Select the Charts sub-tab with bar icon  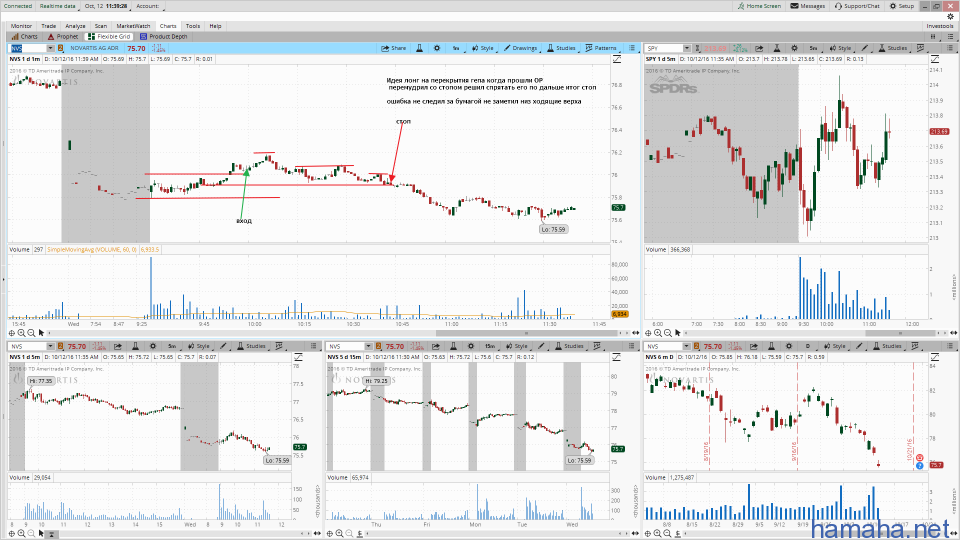(x=25, y=36)
